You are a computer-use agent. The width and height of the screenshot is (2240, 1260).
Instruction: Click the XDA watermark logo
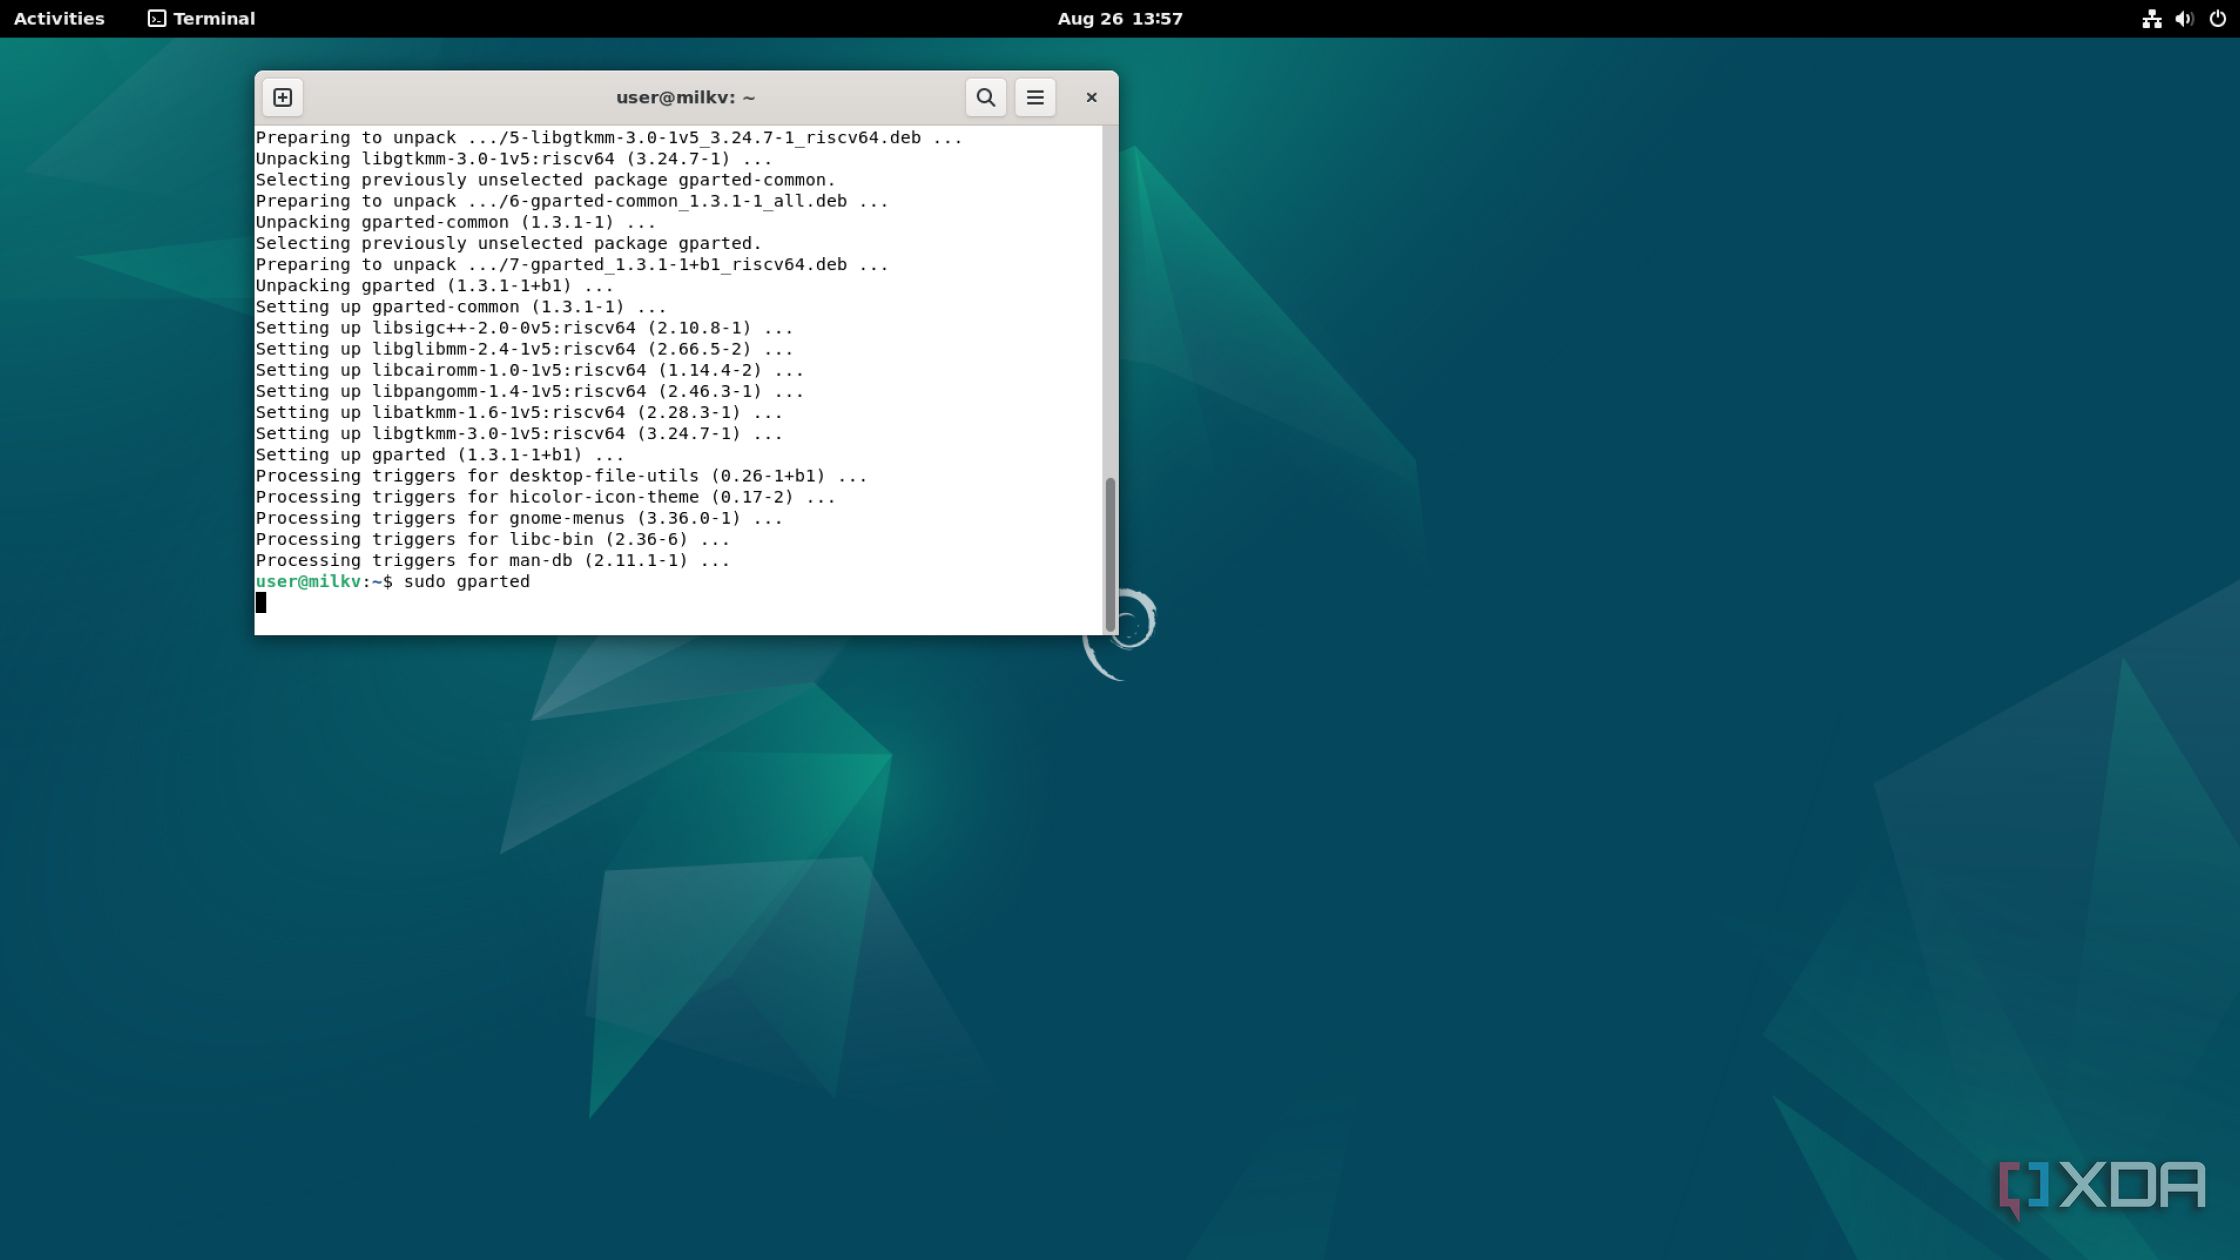click(2101, 1187)
